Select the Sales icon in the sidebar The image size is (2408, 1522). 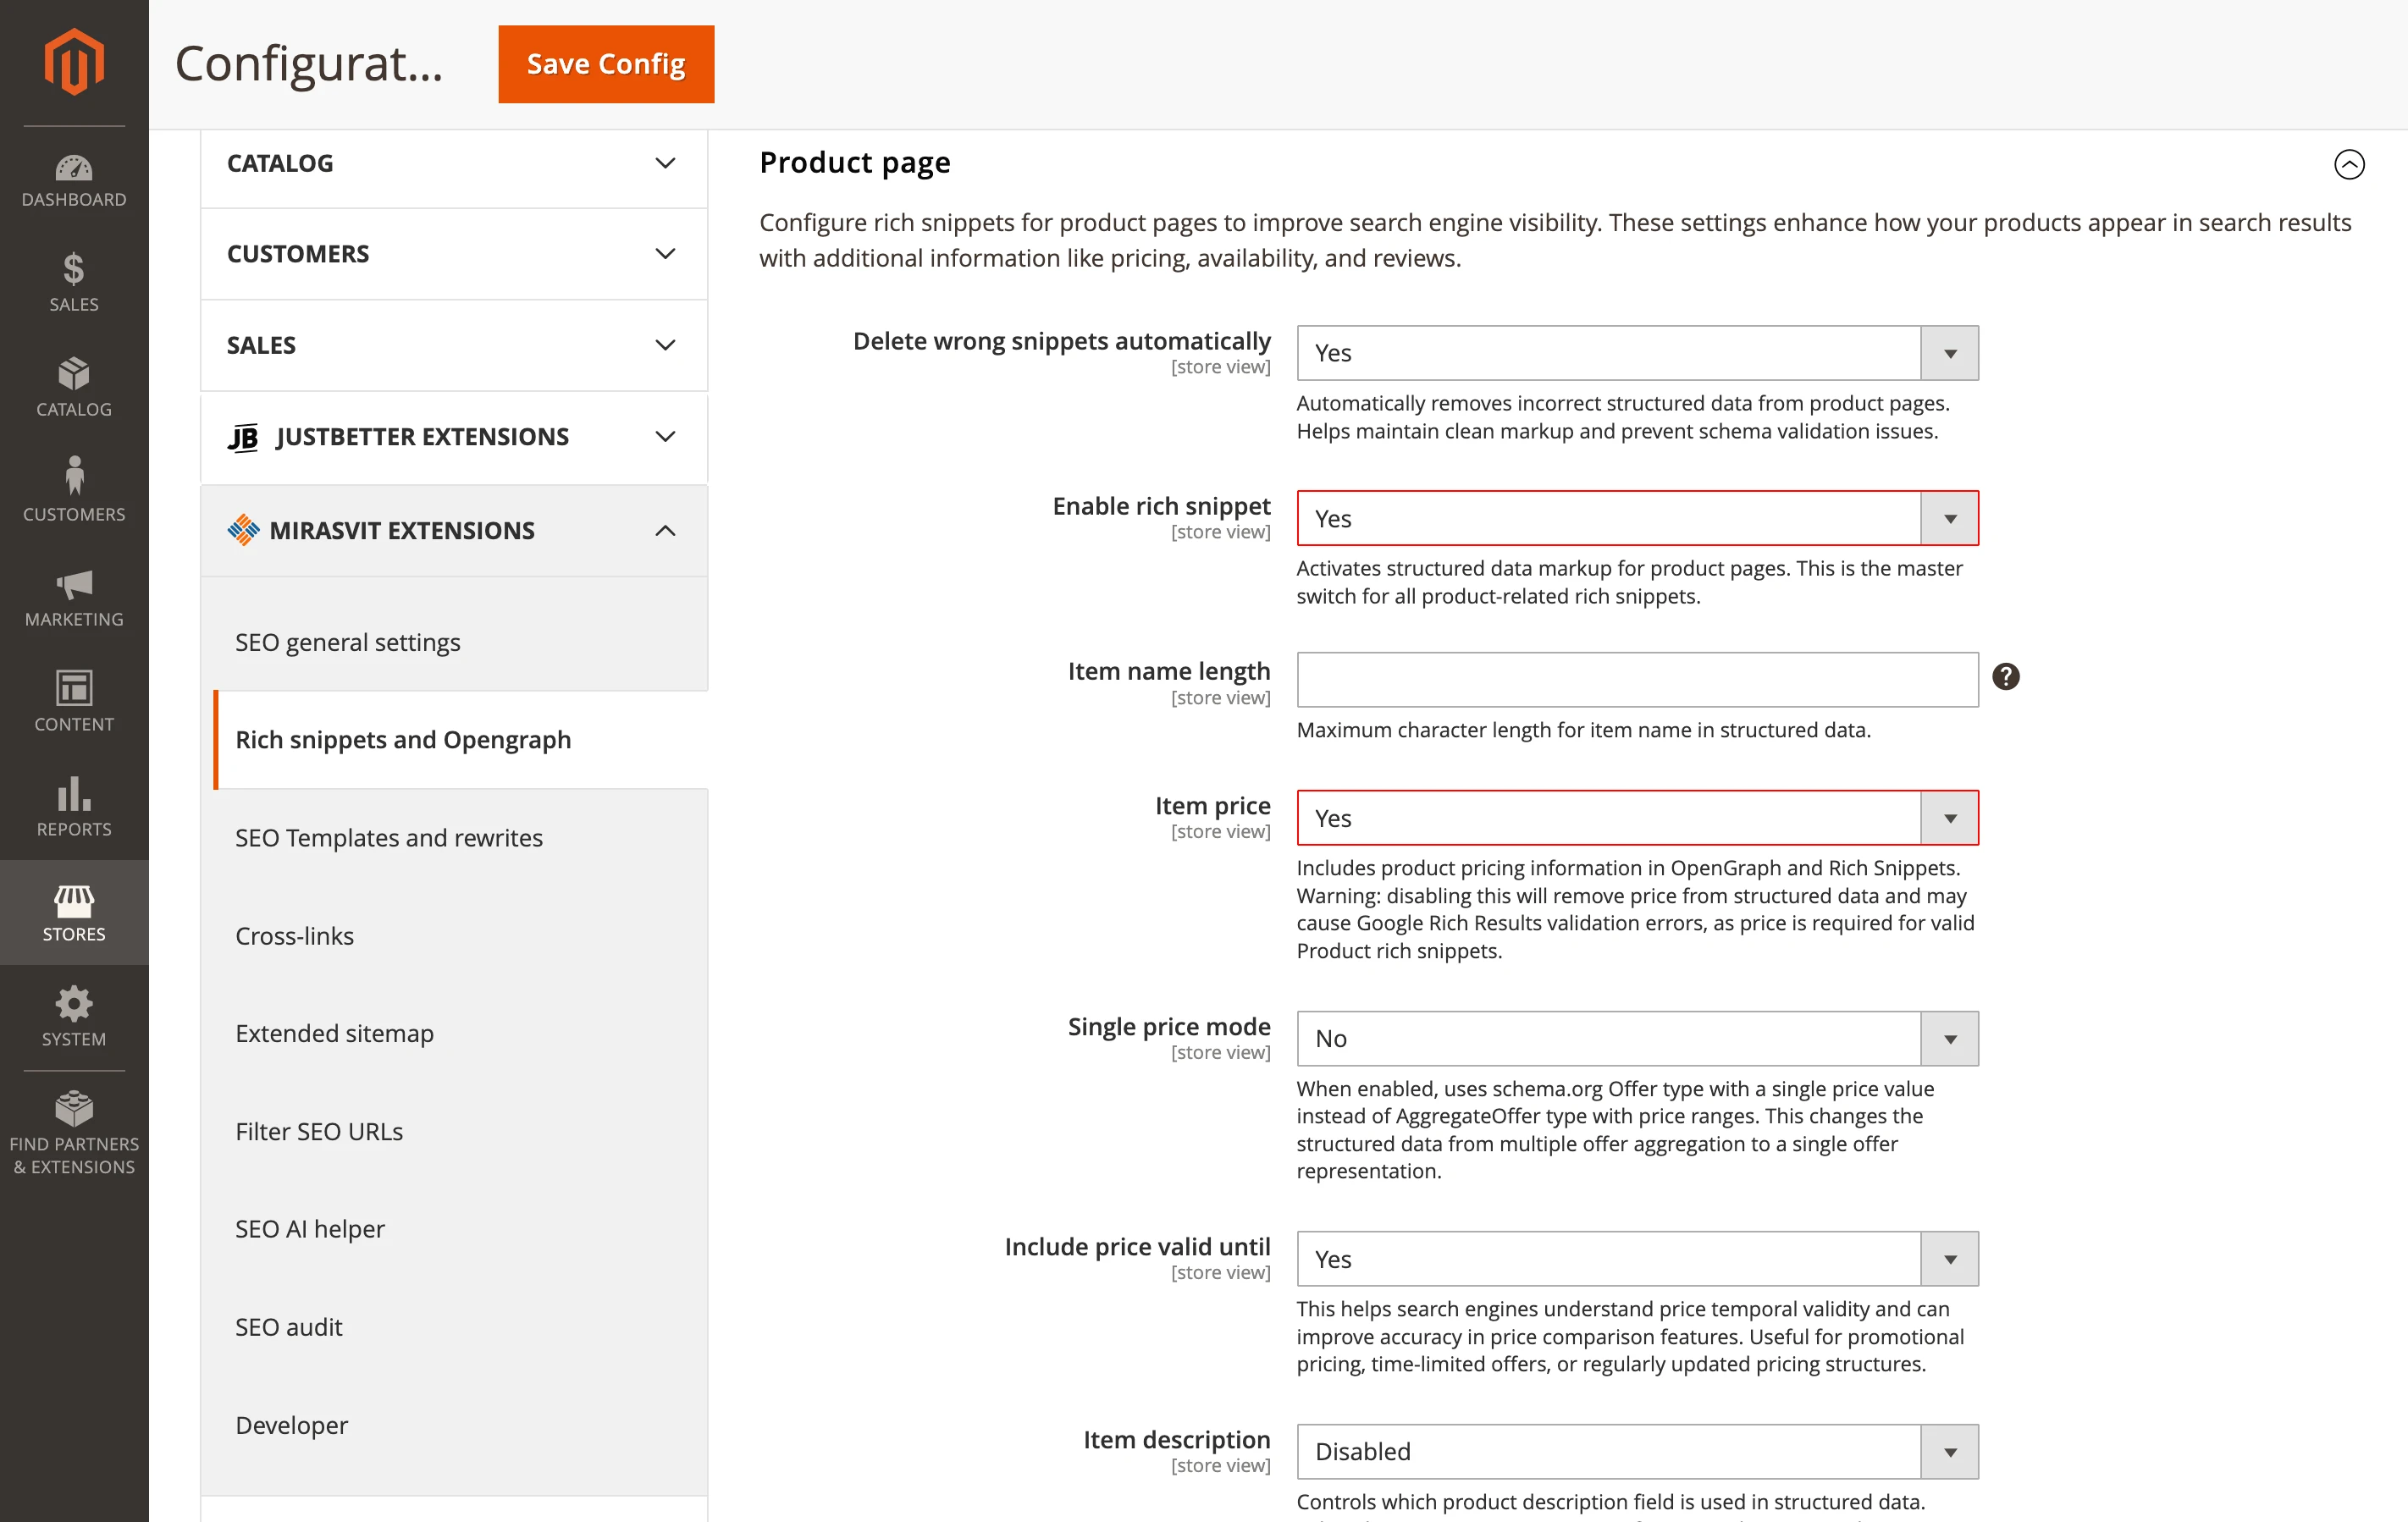tap(74, 283)
